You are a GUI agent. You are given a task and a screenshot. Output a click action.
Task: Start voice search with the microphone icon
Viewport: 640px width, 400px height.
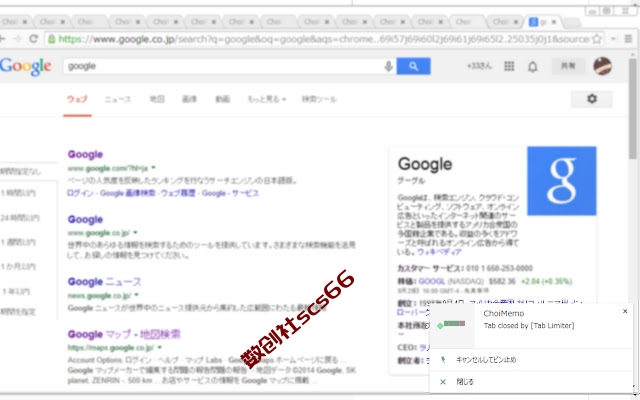(x=388, y=66)
